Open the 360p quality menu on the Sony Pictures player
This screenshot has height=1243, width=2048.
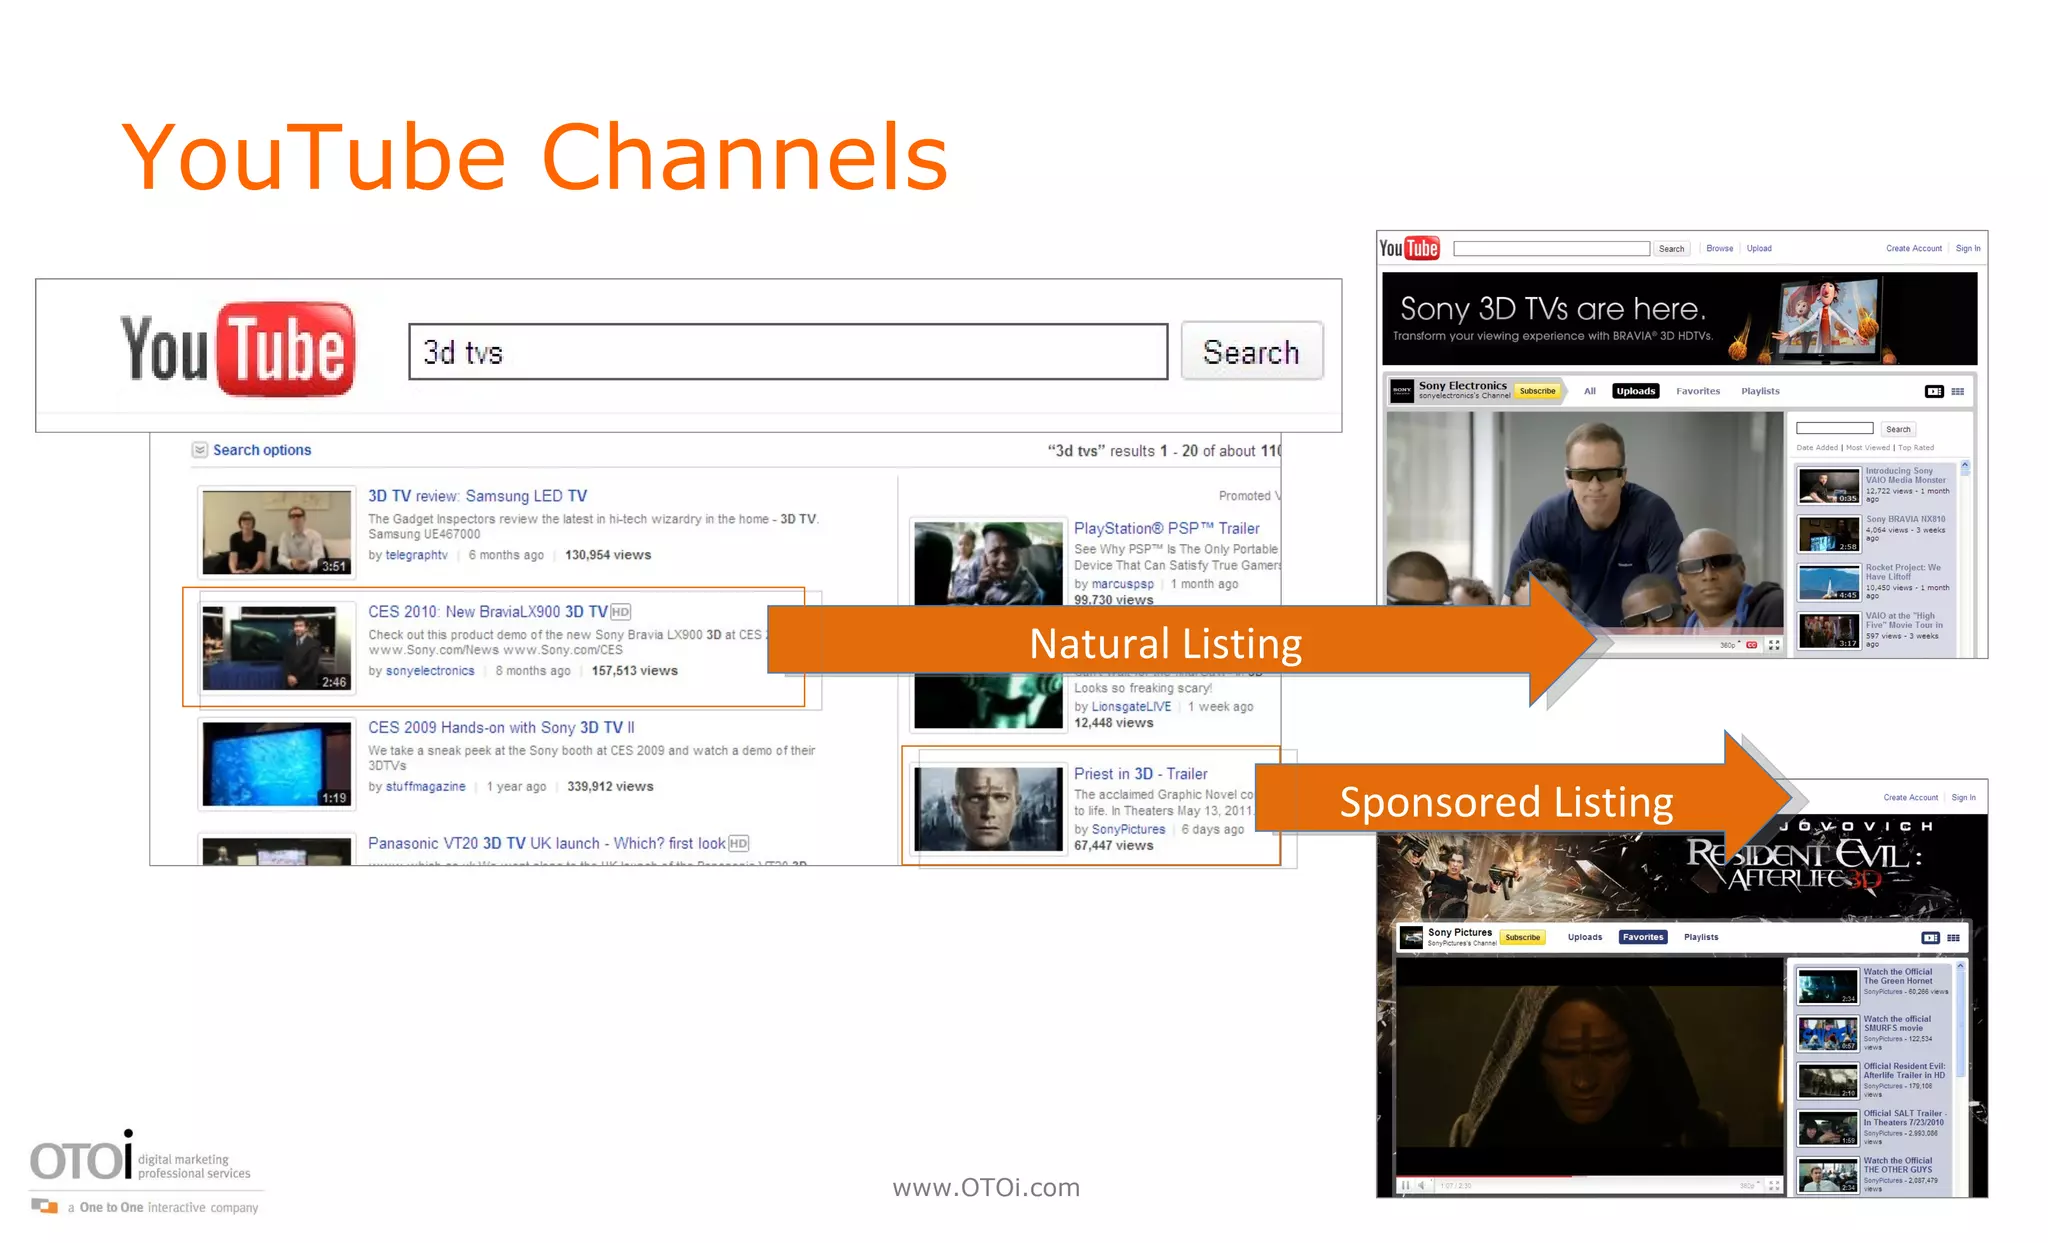[x=1749, y=1185]
